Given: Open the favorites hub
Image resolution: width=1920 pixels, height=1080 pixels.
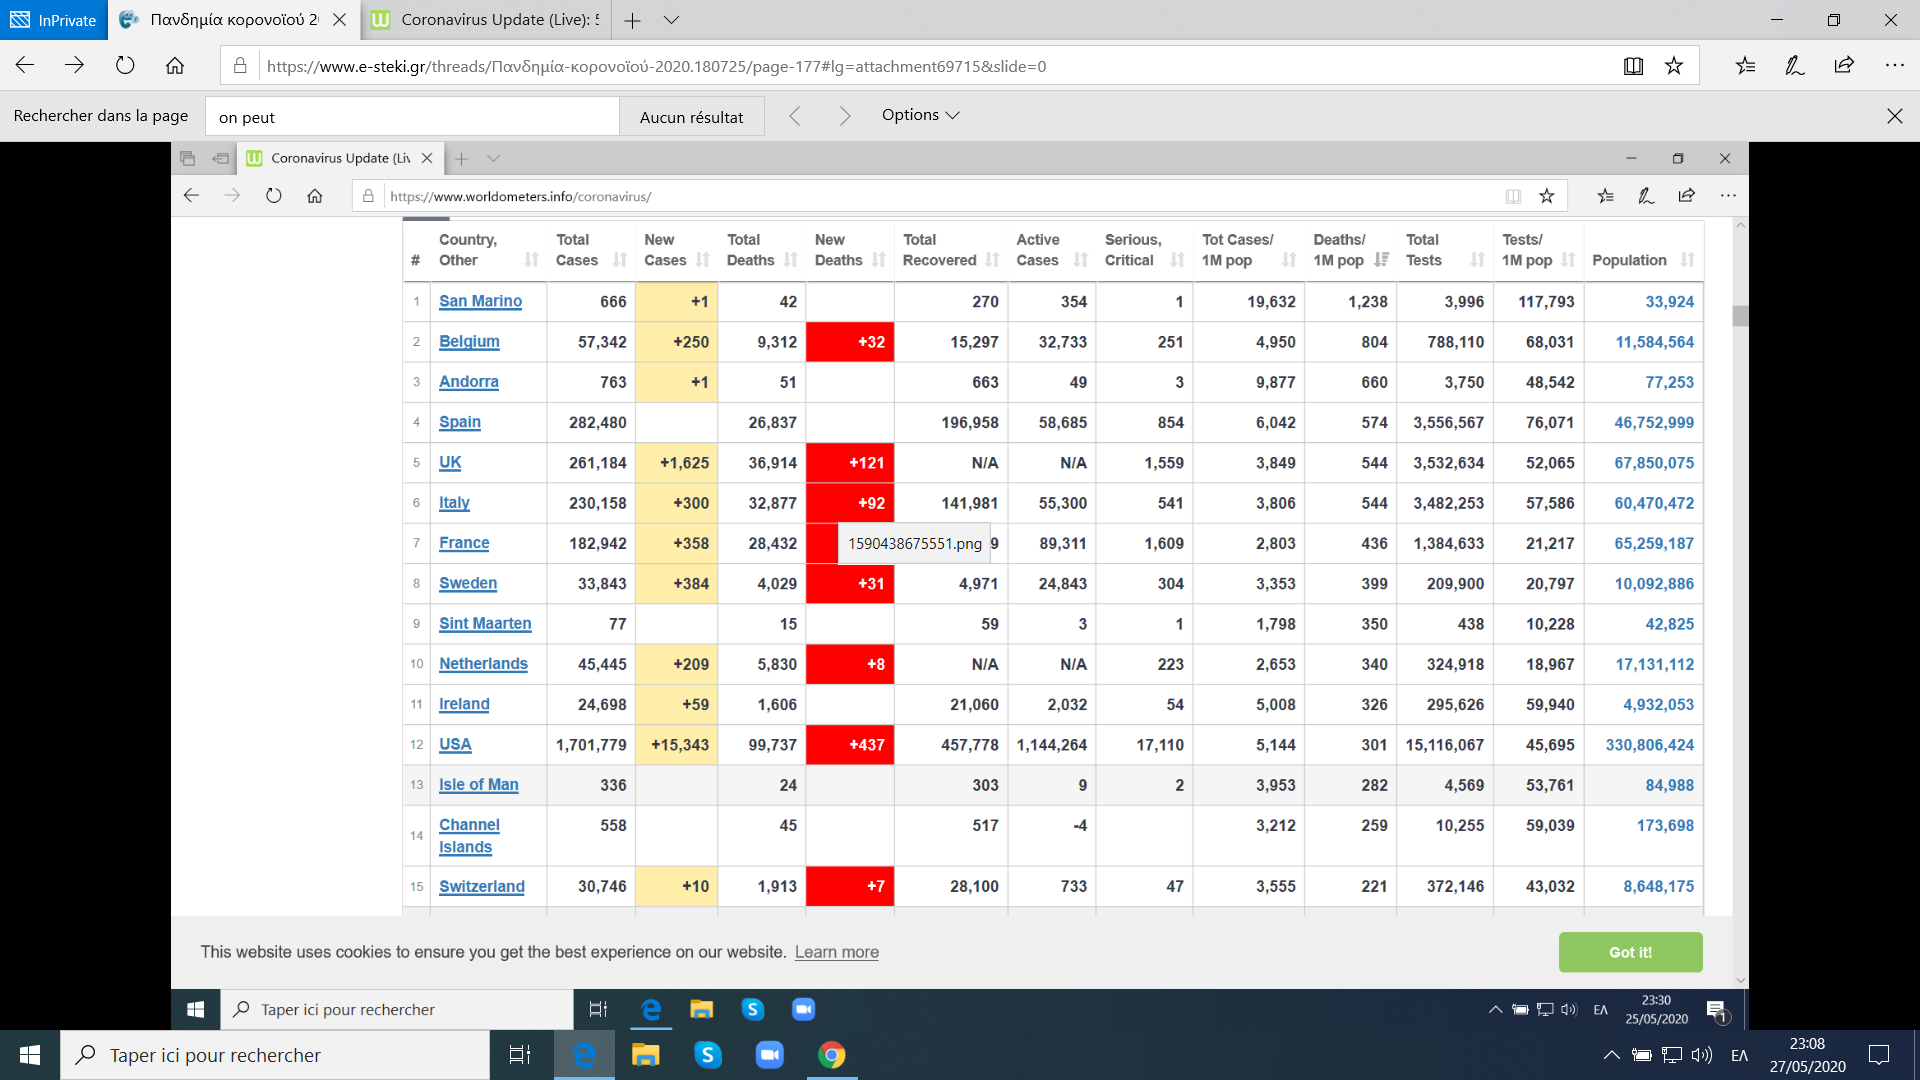Looking at the screenshot, I should pyautogui.click(x=1745, y=66).
